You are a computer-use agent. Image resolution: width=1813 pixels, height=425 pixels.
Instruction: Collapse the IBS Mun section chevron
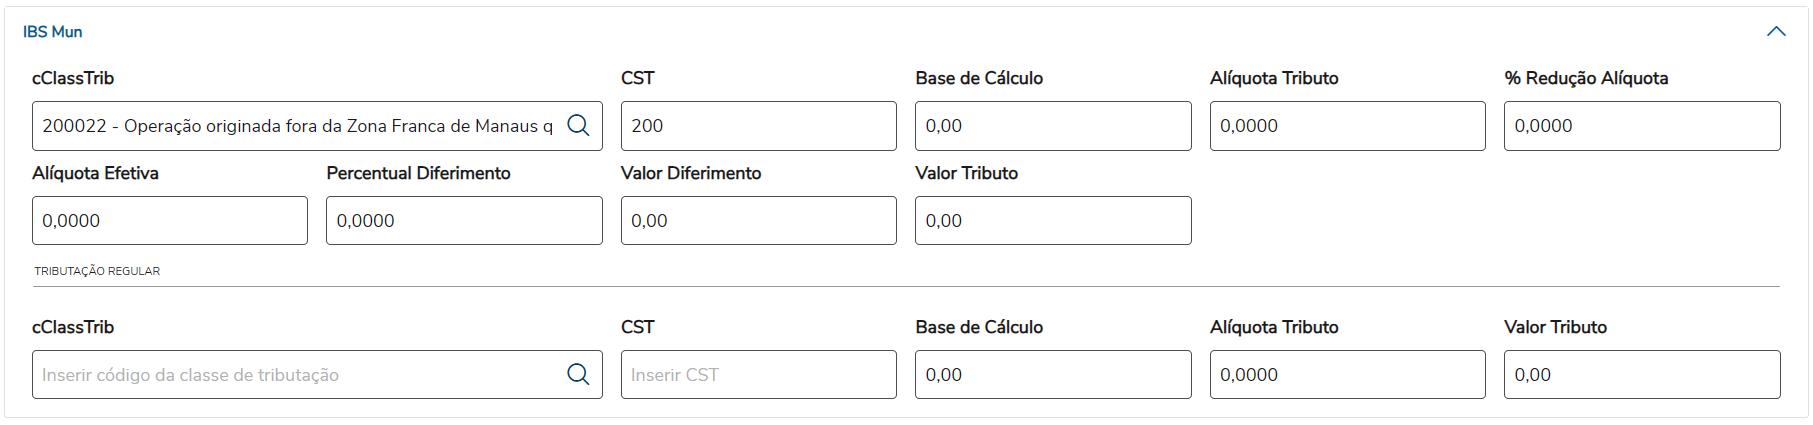(1776, 32)
